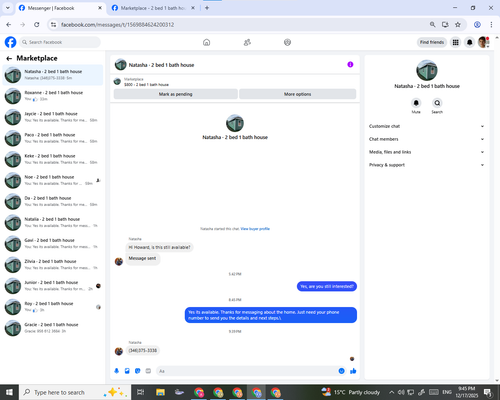The height and width of the screenshot is (400, 500).
Task: Open the Facebook Home icon
Action: point(207,42)
